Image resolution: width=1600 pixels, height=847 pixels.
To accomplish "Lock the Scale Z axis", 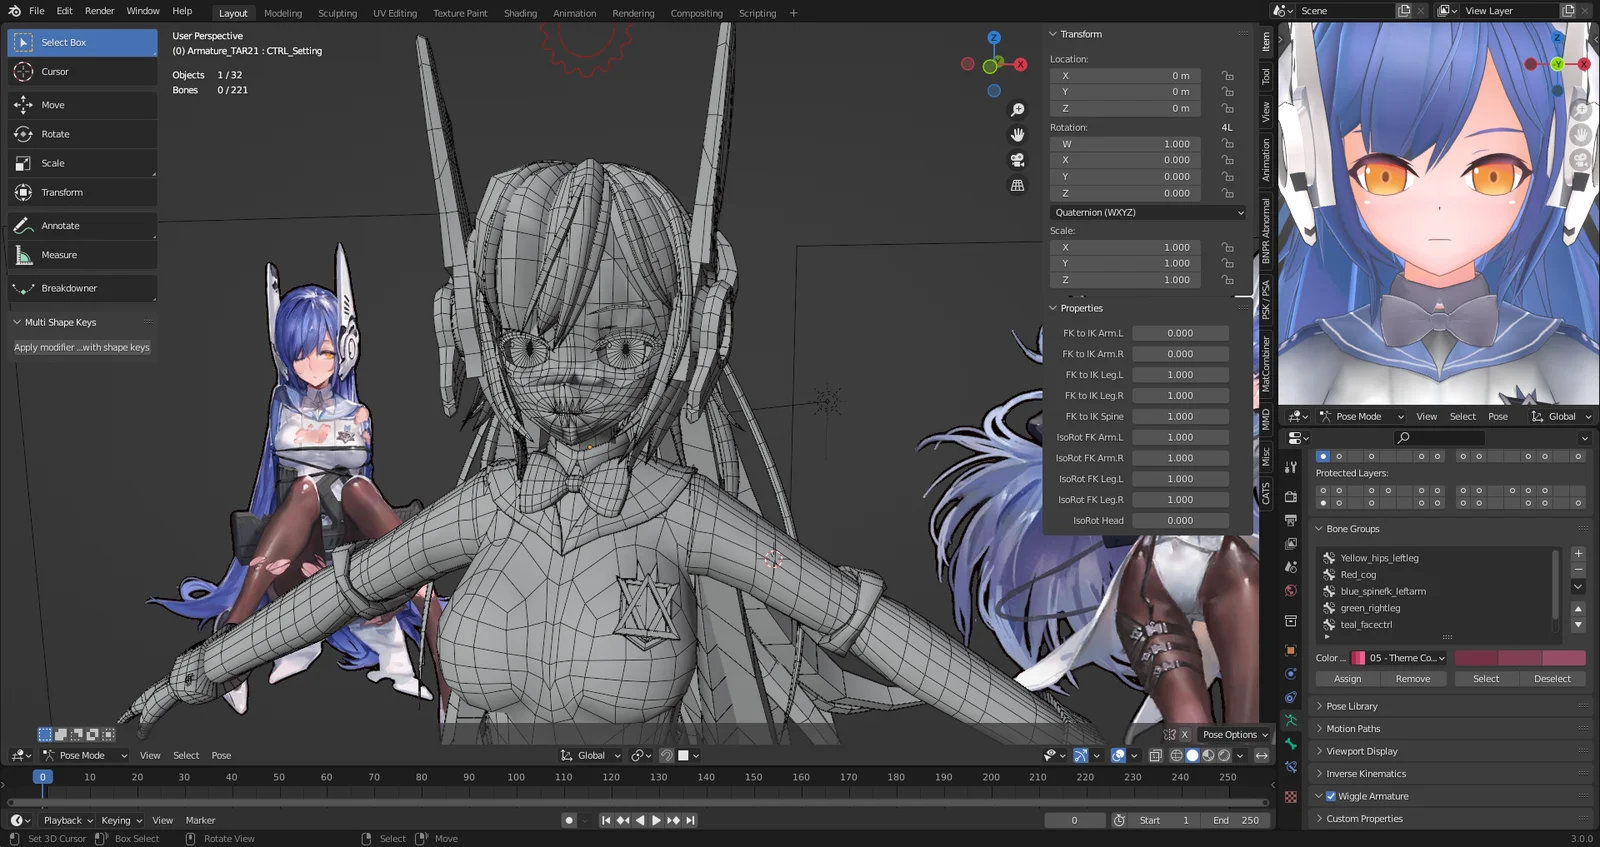I will point(1227,280).
